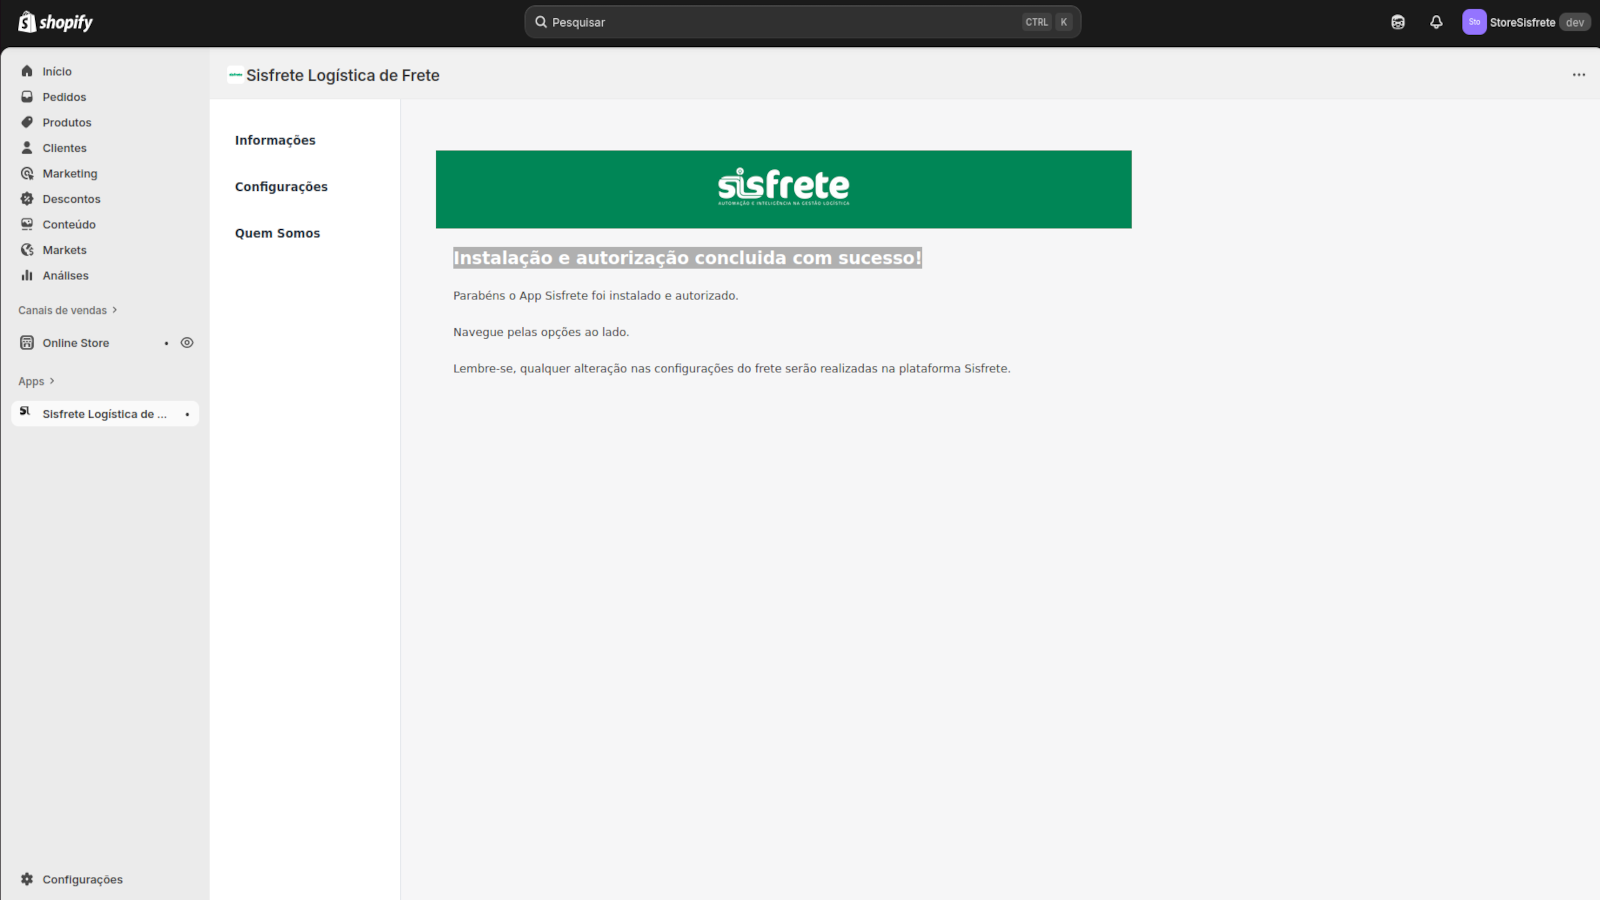1600x900 pixels.
Task: Click the 'Parabéns o App Sisfrete' text
Action: [x=596, y=296]
